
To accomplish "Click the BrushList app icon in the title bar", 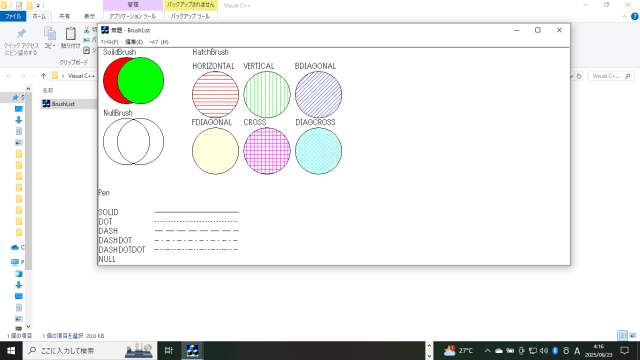I will coord(105,30).
